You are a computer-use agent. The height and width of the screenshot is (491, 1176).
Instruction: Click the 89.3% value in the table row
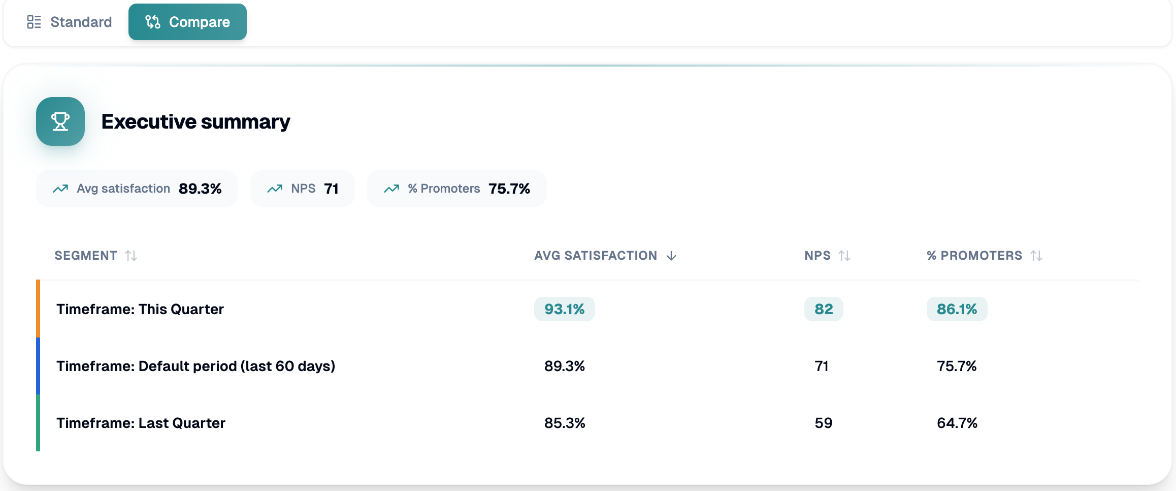[565, 366]
